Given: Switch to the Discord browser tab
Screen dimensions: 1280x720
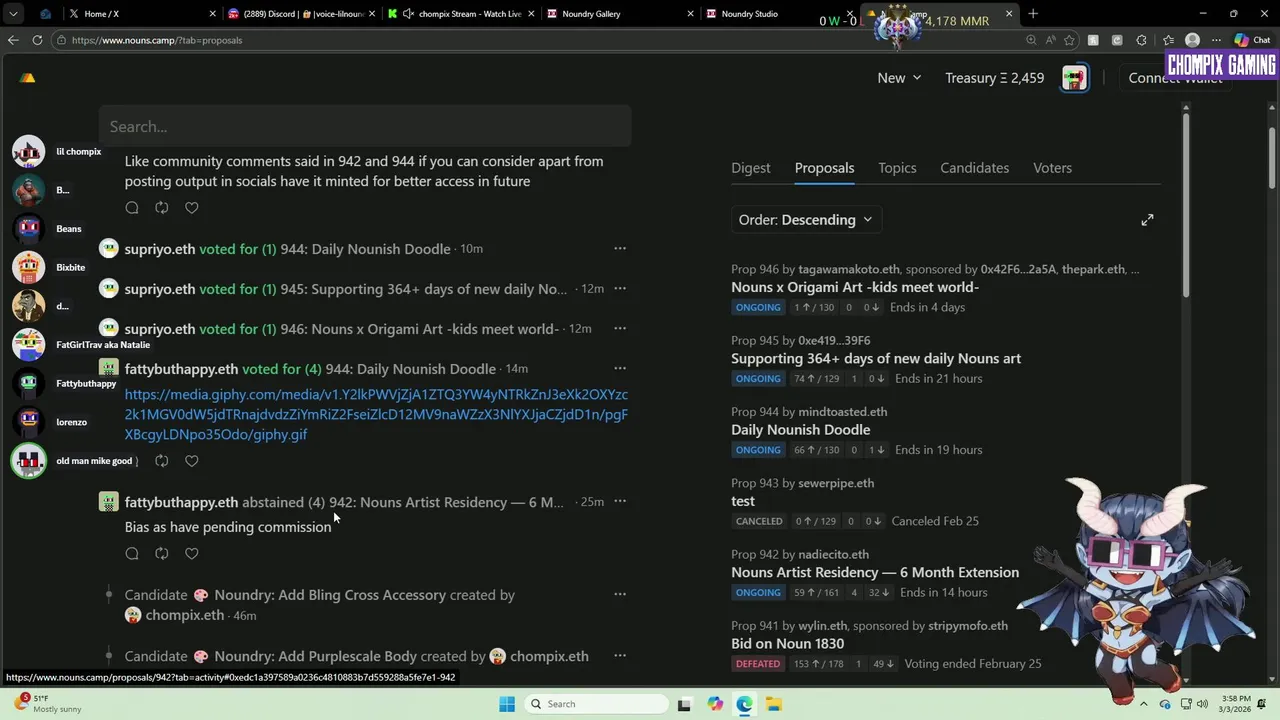Looking at the screenshot, I should pyautogui.click(x=300, y=14).
